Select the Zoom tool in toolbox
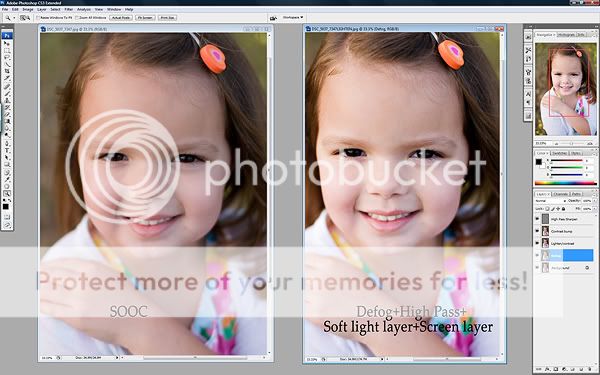The width and height of the screenshot is (600, 375). tap(7, 194)
